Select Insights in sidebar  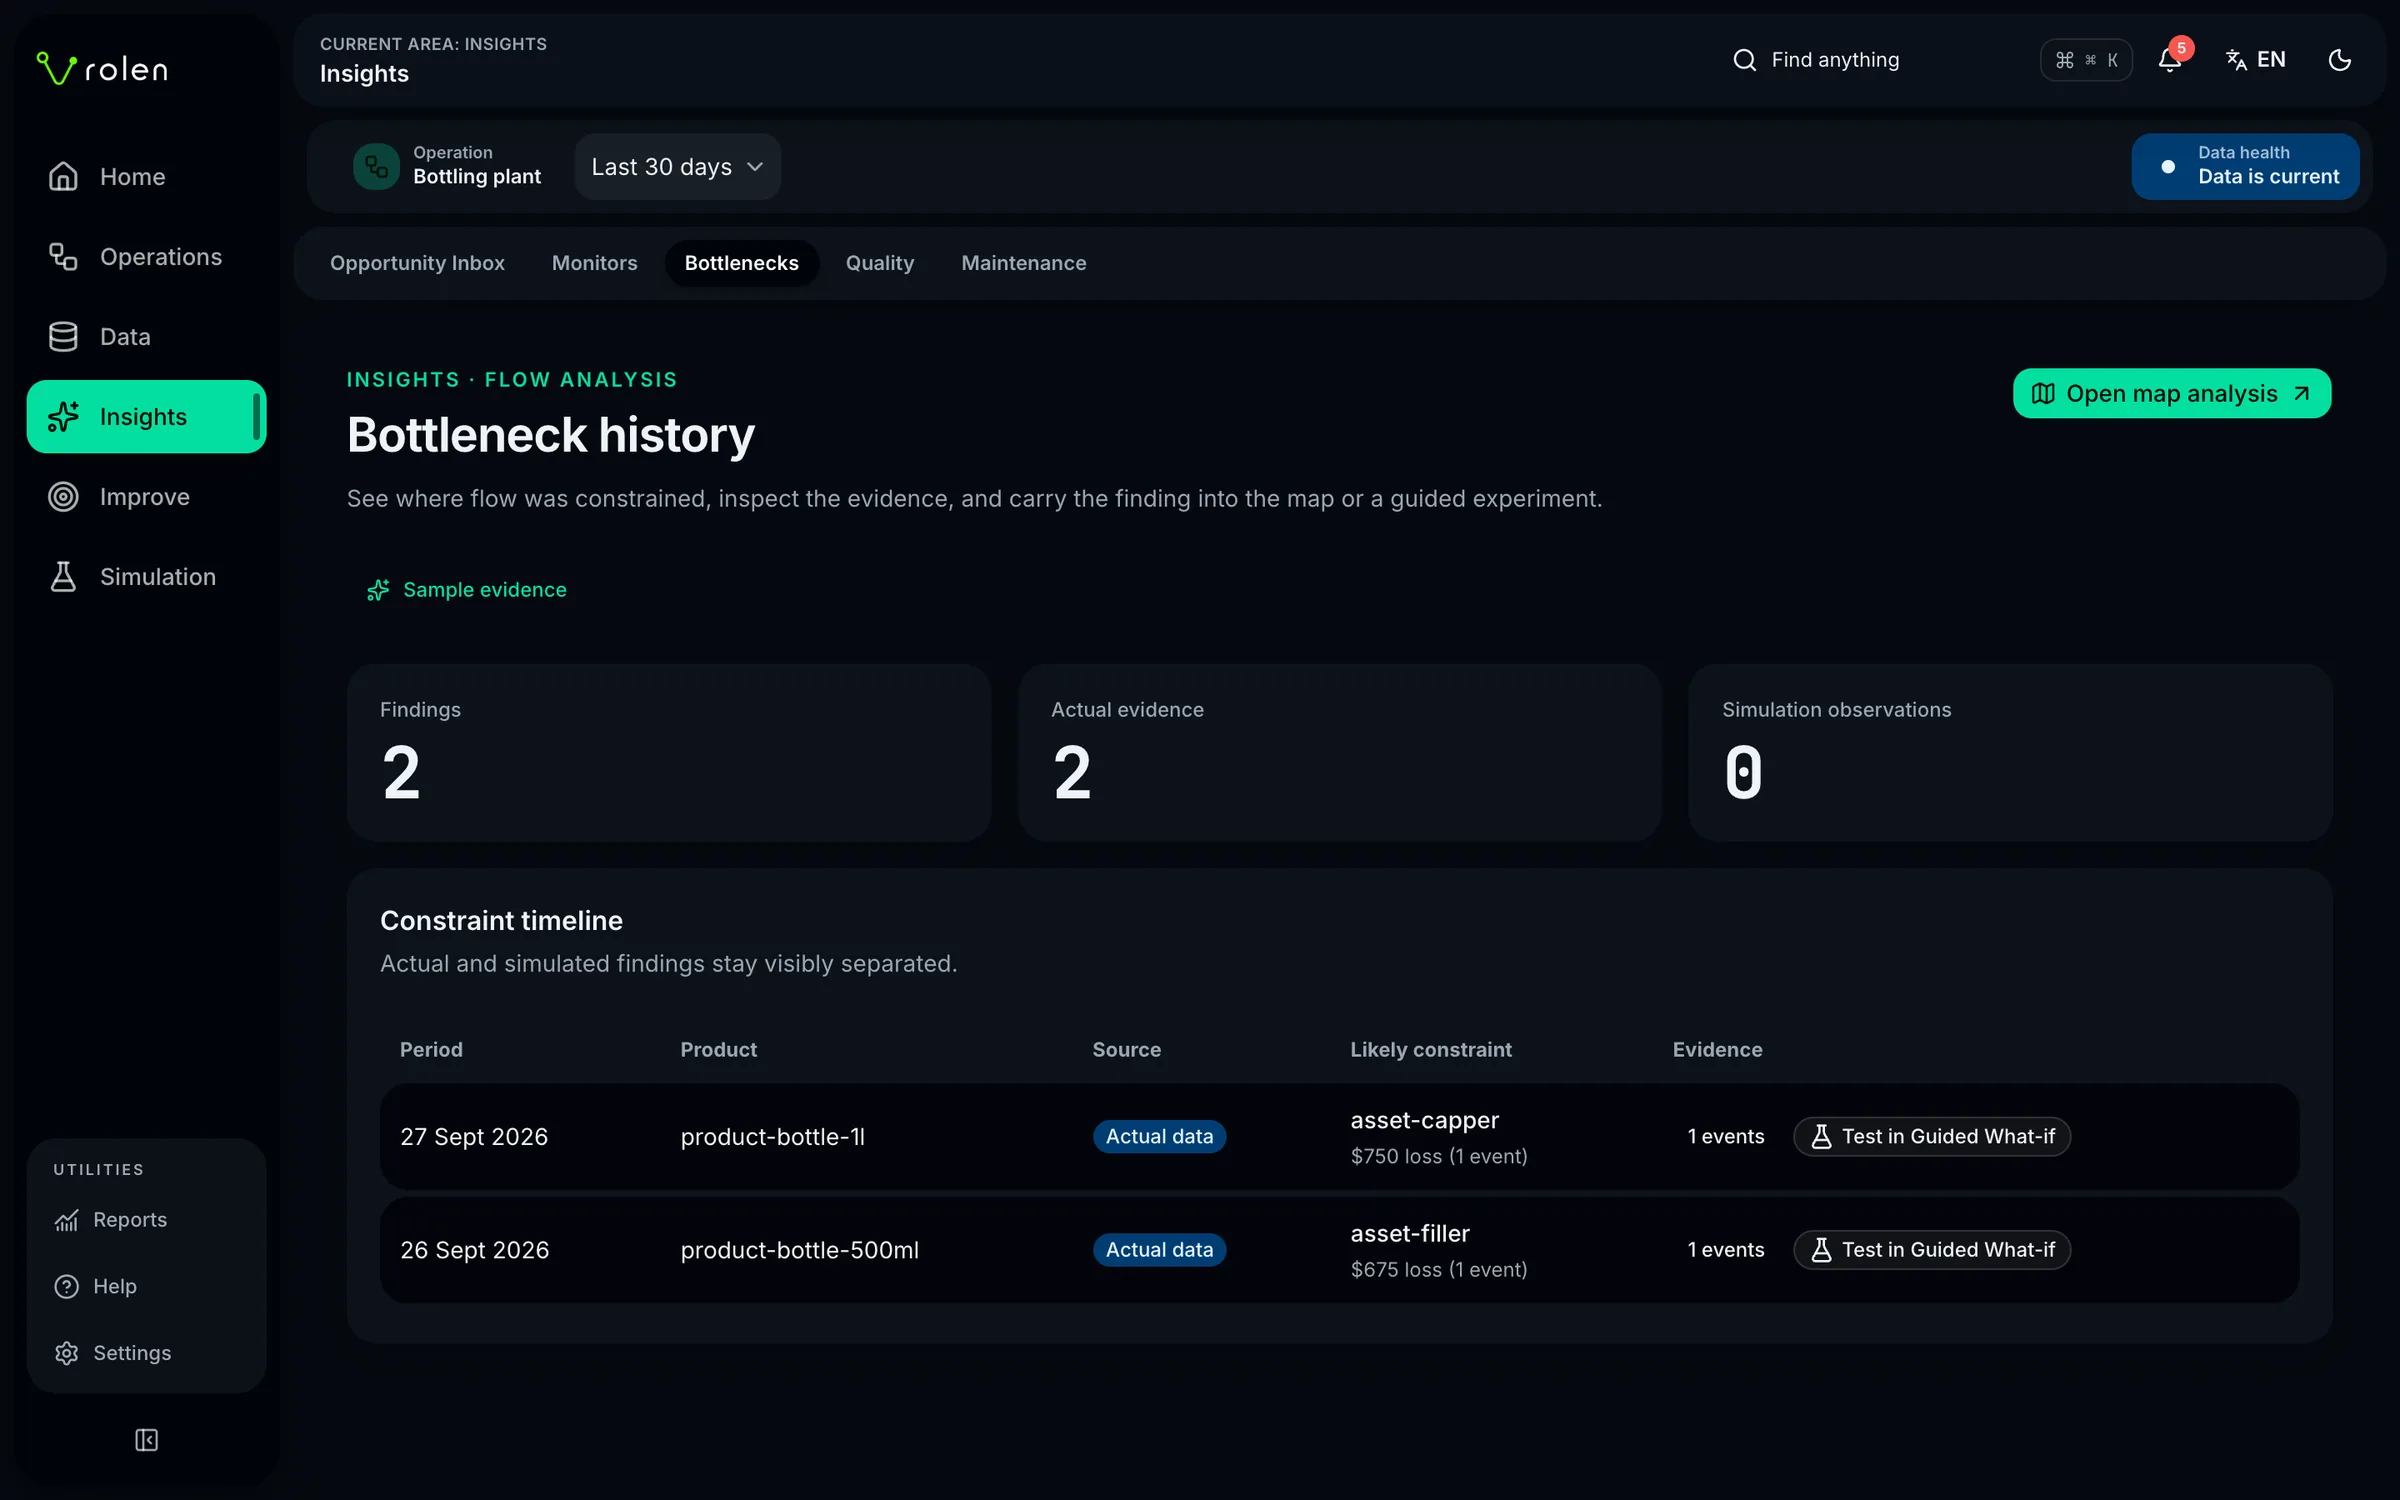(146, 417)
